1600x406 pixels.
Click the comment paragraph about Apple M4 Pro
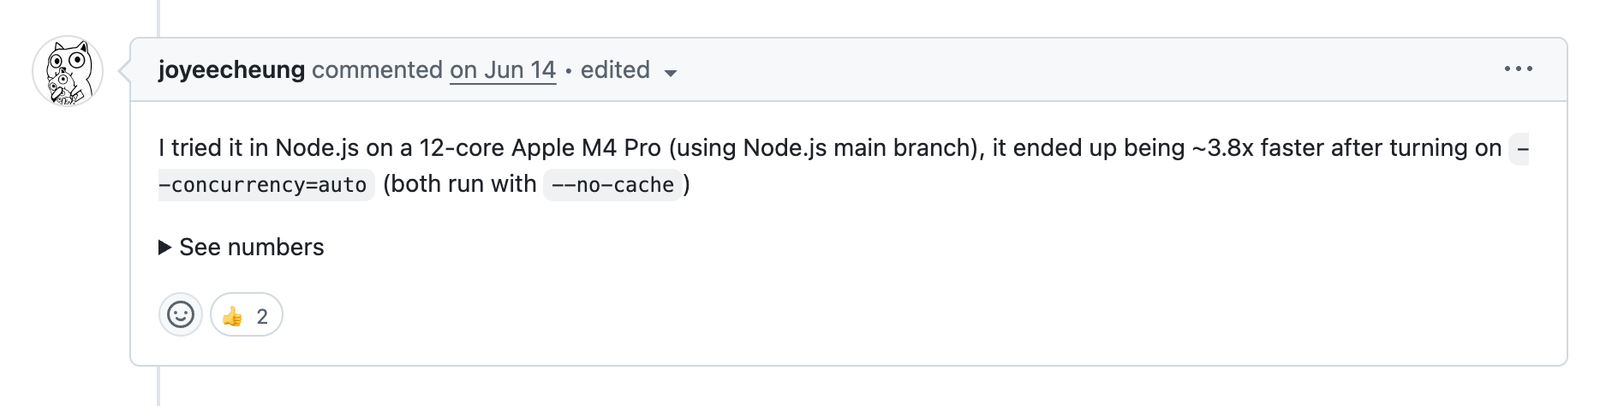pos(843,166)
